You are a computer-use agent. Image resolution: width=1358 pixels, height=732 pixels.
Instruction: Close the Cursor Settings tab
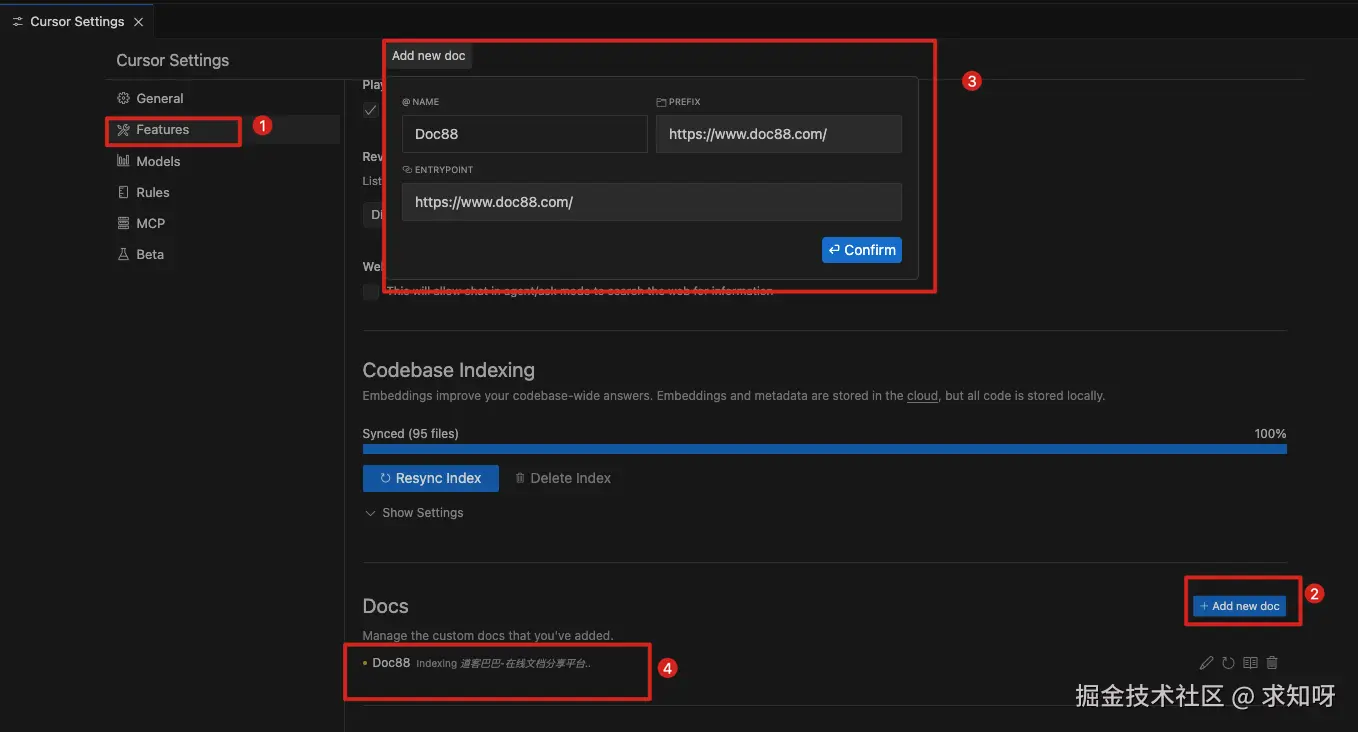[139, 22]
